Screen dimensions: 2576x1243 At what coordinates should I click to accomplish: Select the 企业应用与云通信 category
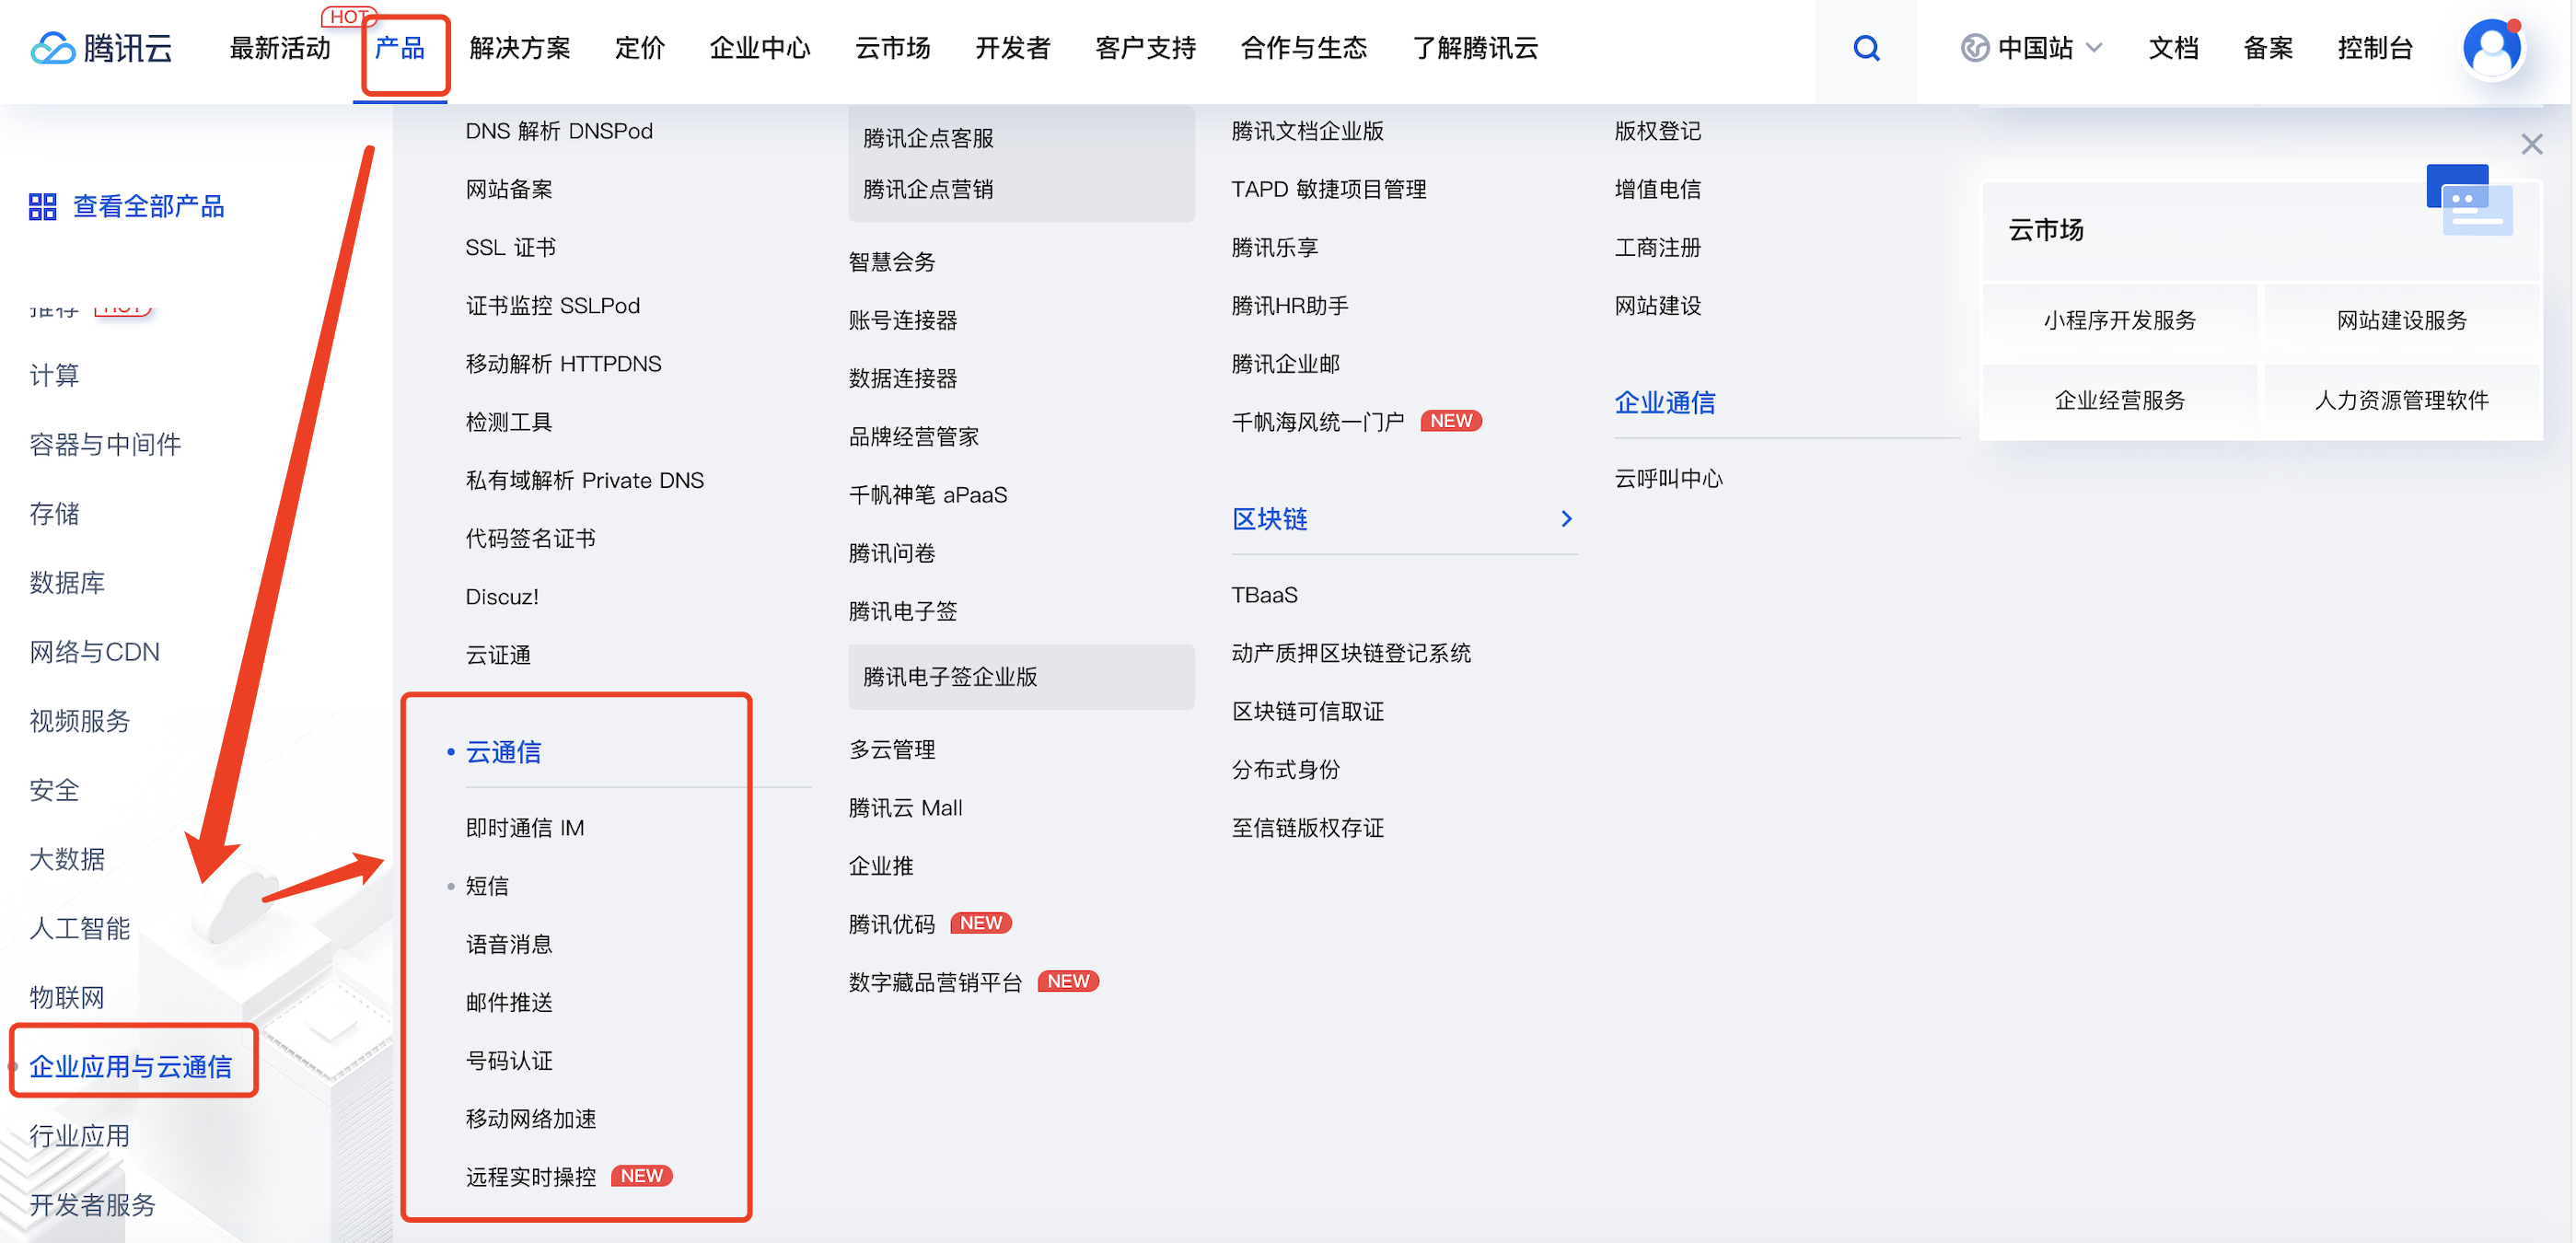coord(130,1065)
